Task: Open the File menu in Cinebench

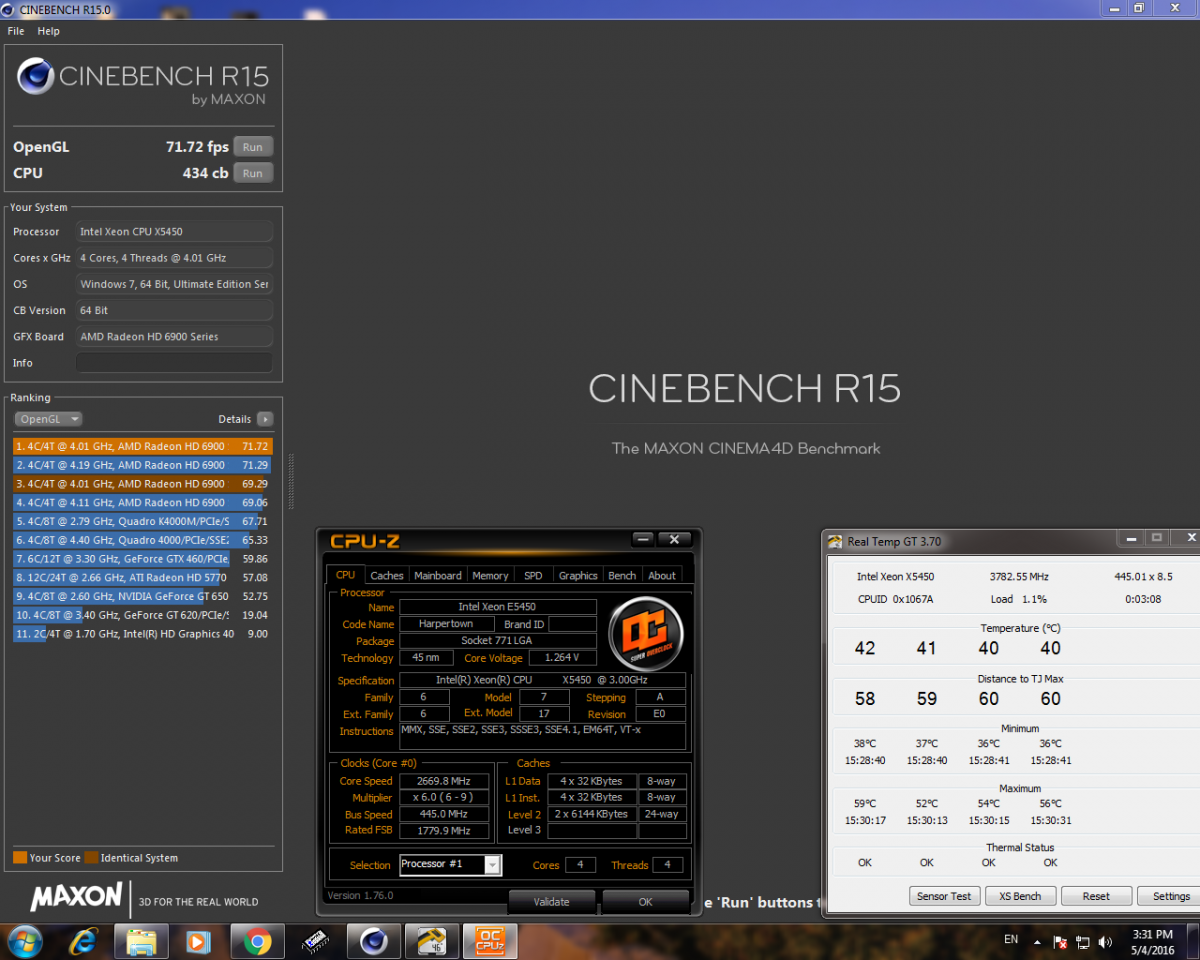Action: pyautogui.click(x=16, y=31)
